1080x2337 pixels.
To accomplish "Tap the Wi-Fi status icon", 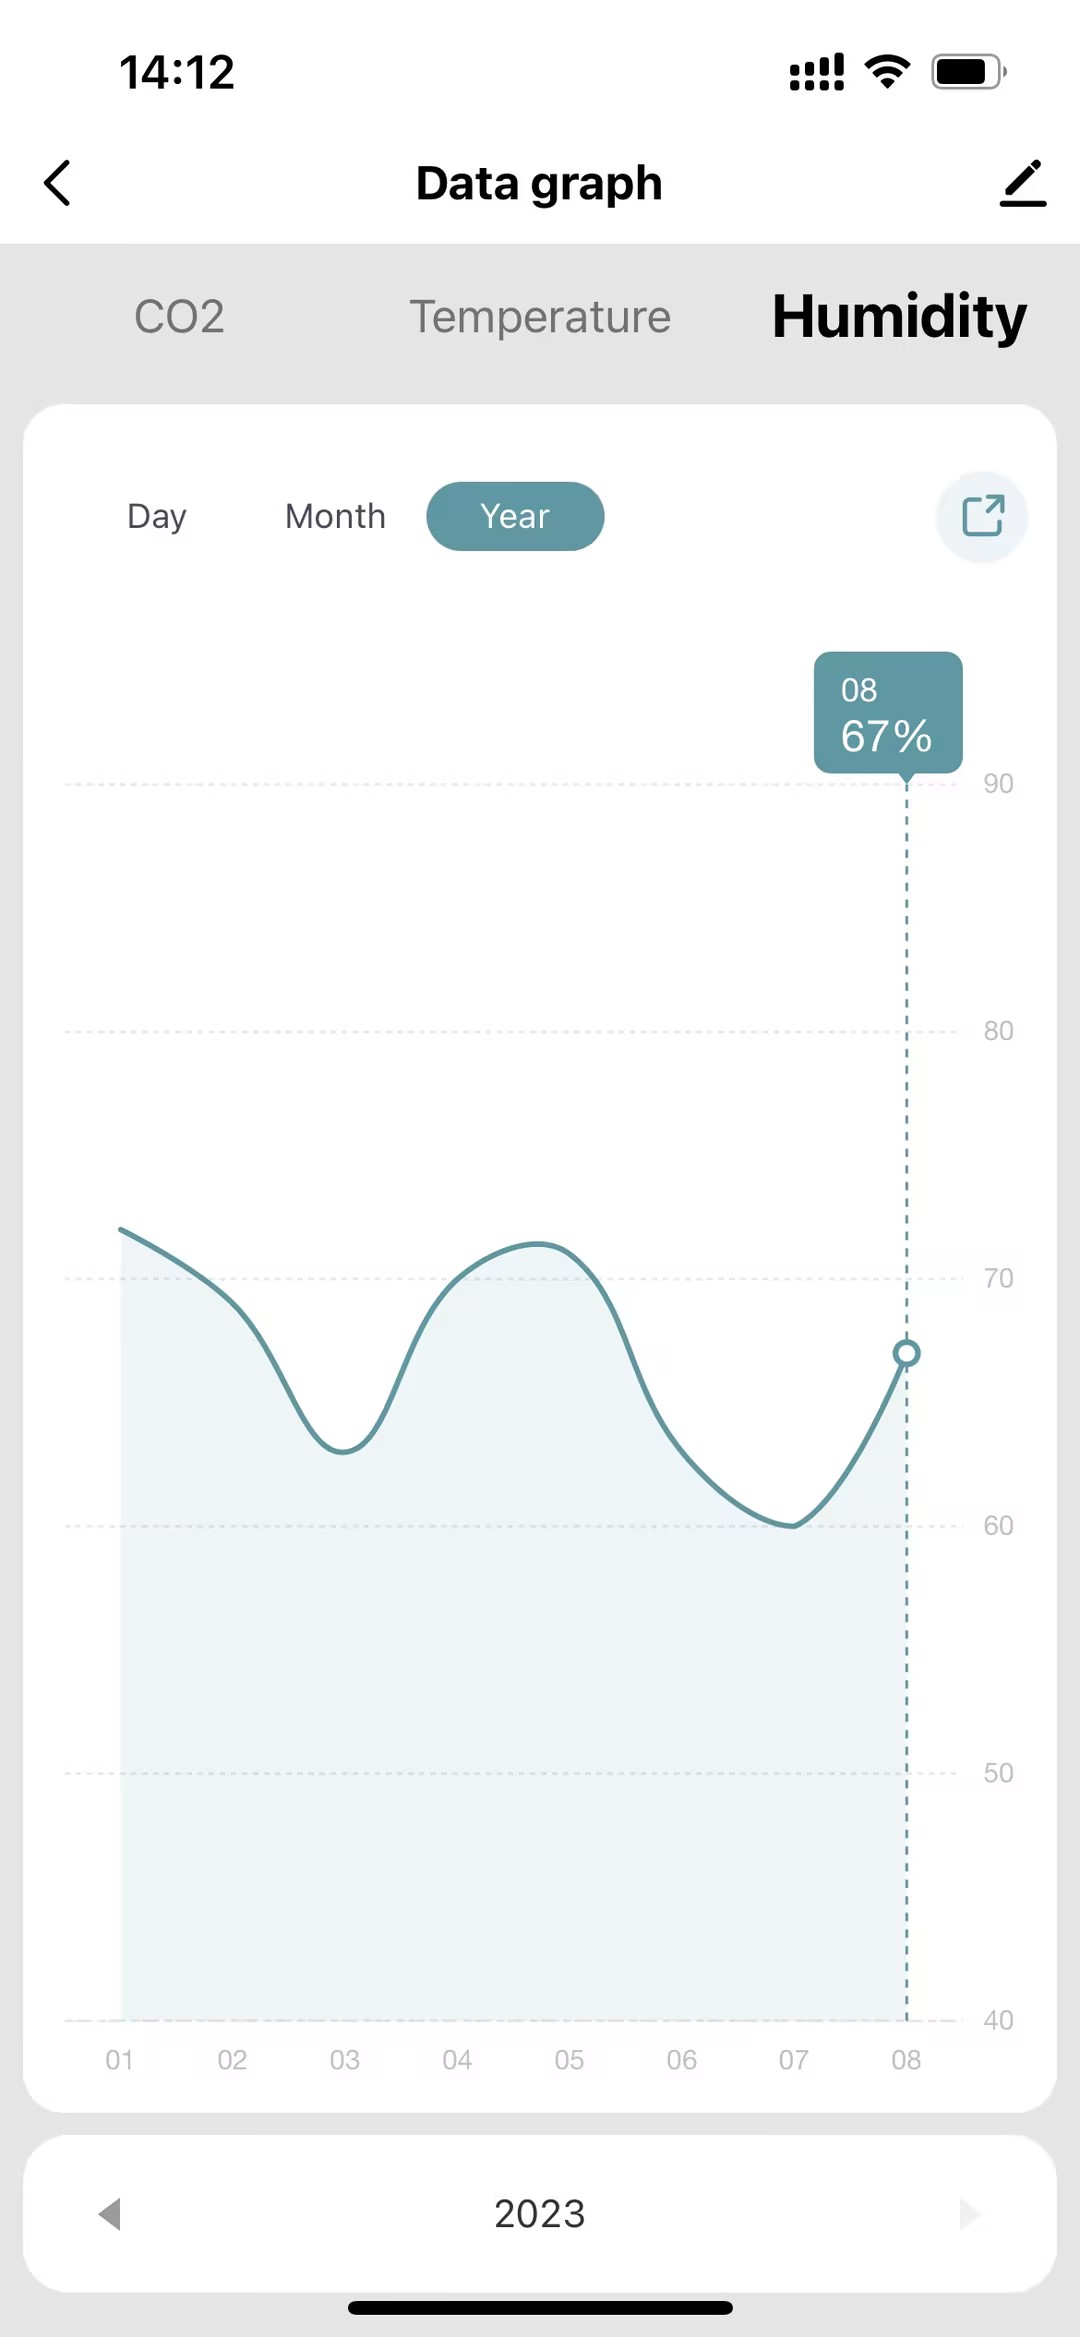I will (887, 72).
